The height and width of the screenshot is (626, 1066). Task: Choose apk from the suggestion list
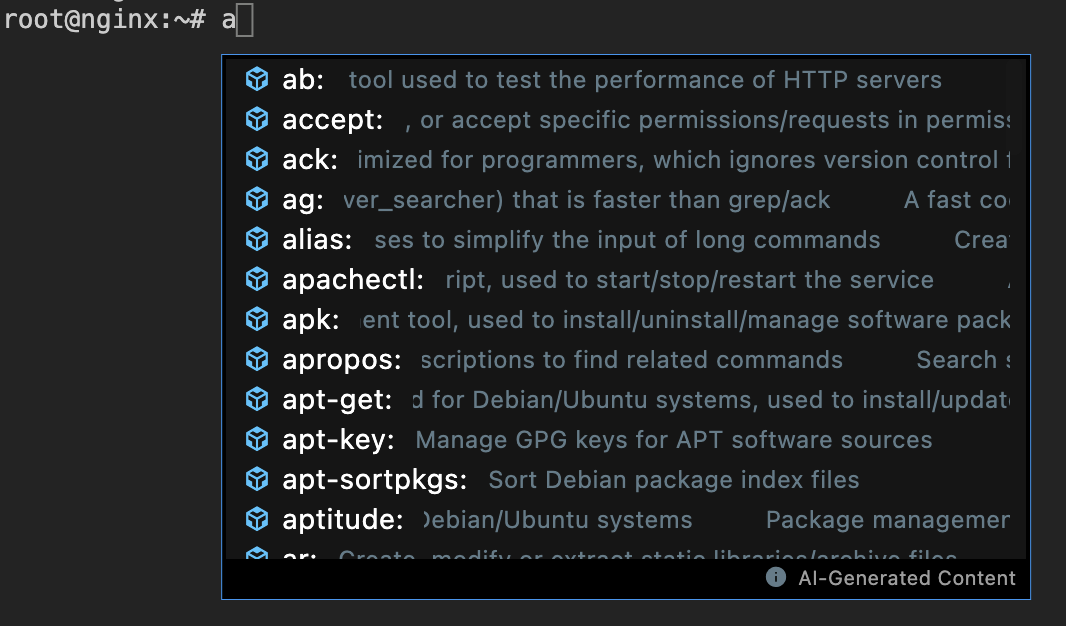point(625,319)
